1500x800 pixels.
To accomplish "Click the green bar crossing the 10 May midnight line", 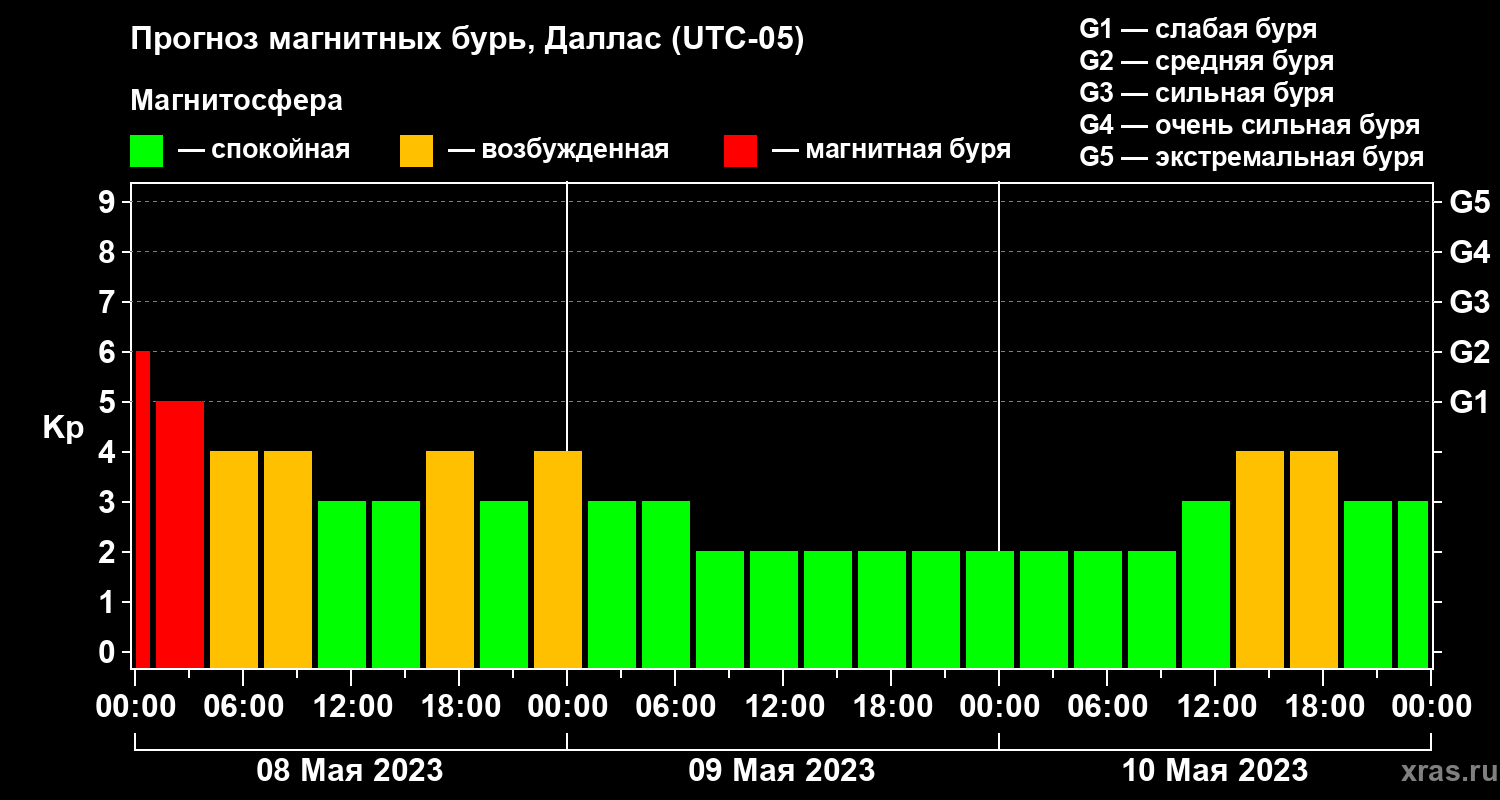I will (990, 610).
